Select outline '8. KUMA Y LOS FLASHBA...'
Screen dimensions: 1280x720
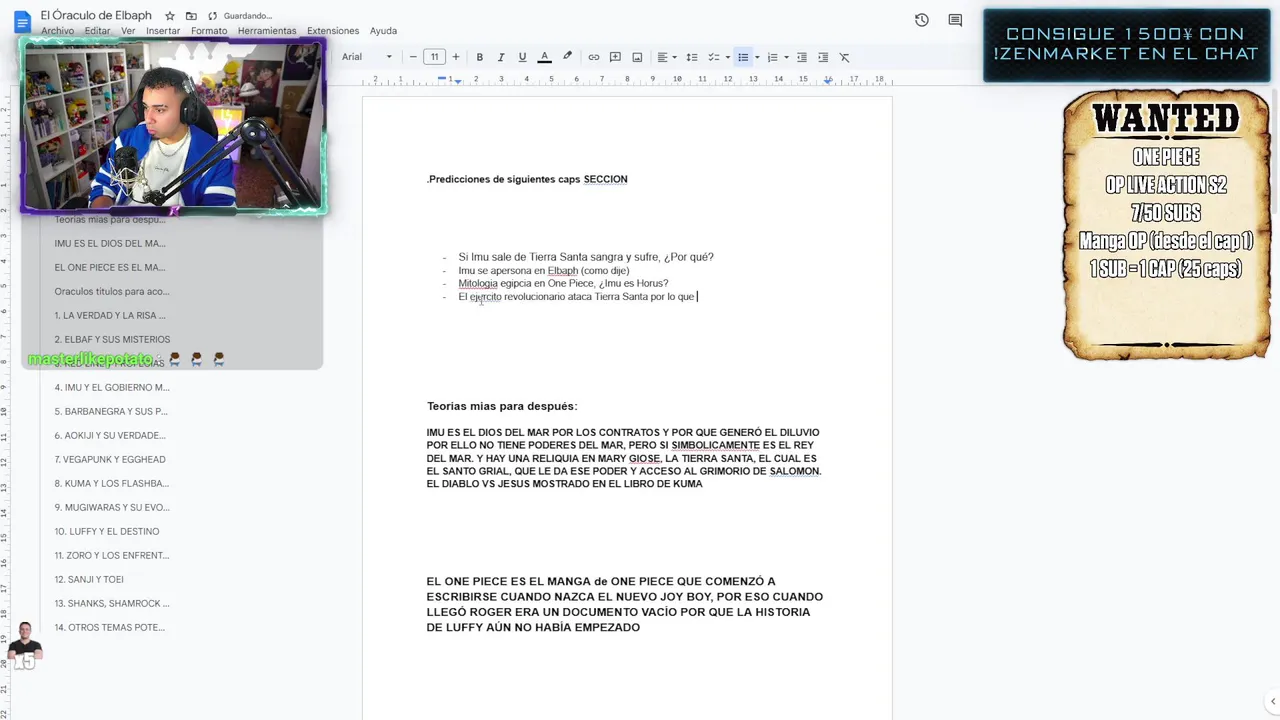pyautogui.click(x=112, y=483)
